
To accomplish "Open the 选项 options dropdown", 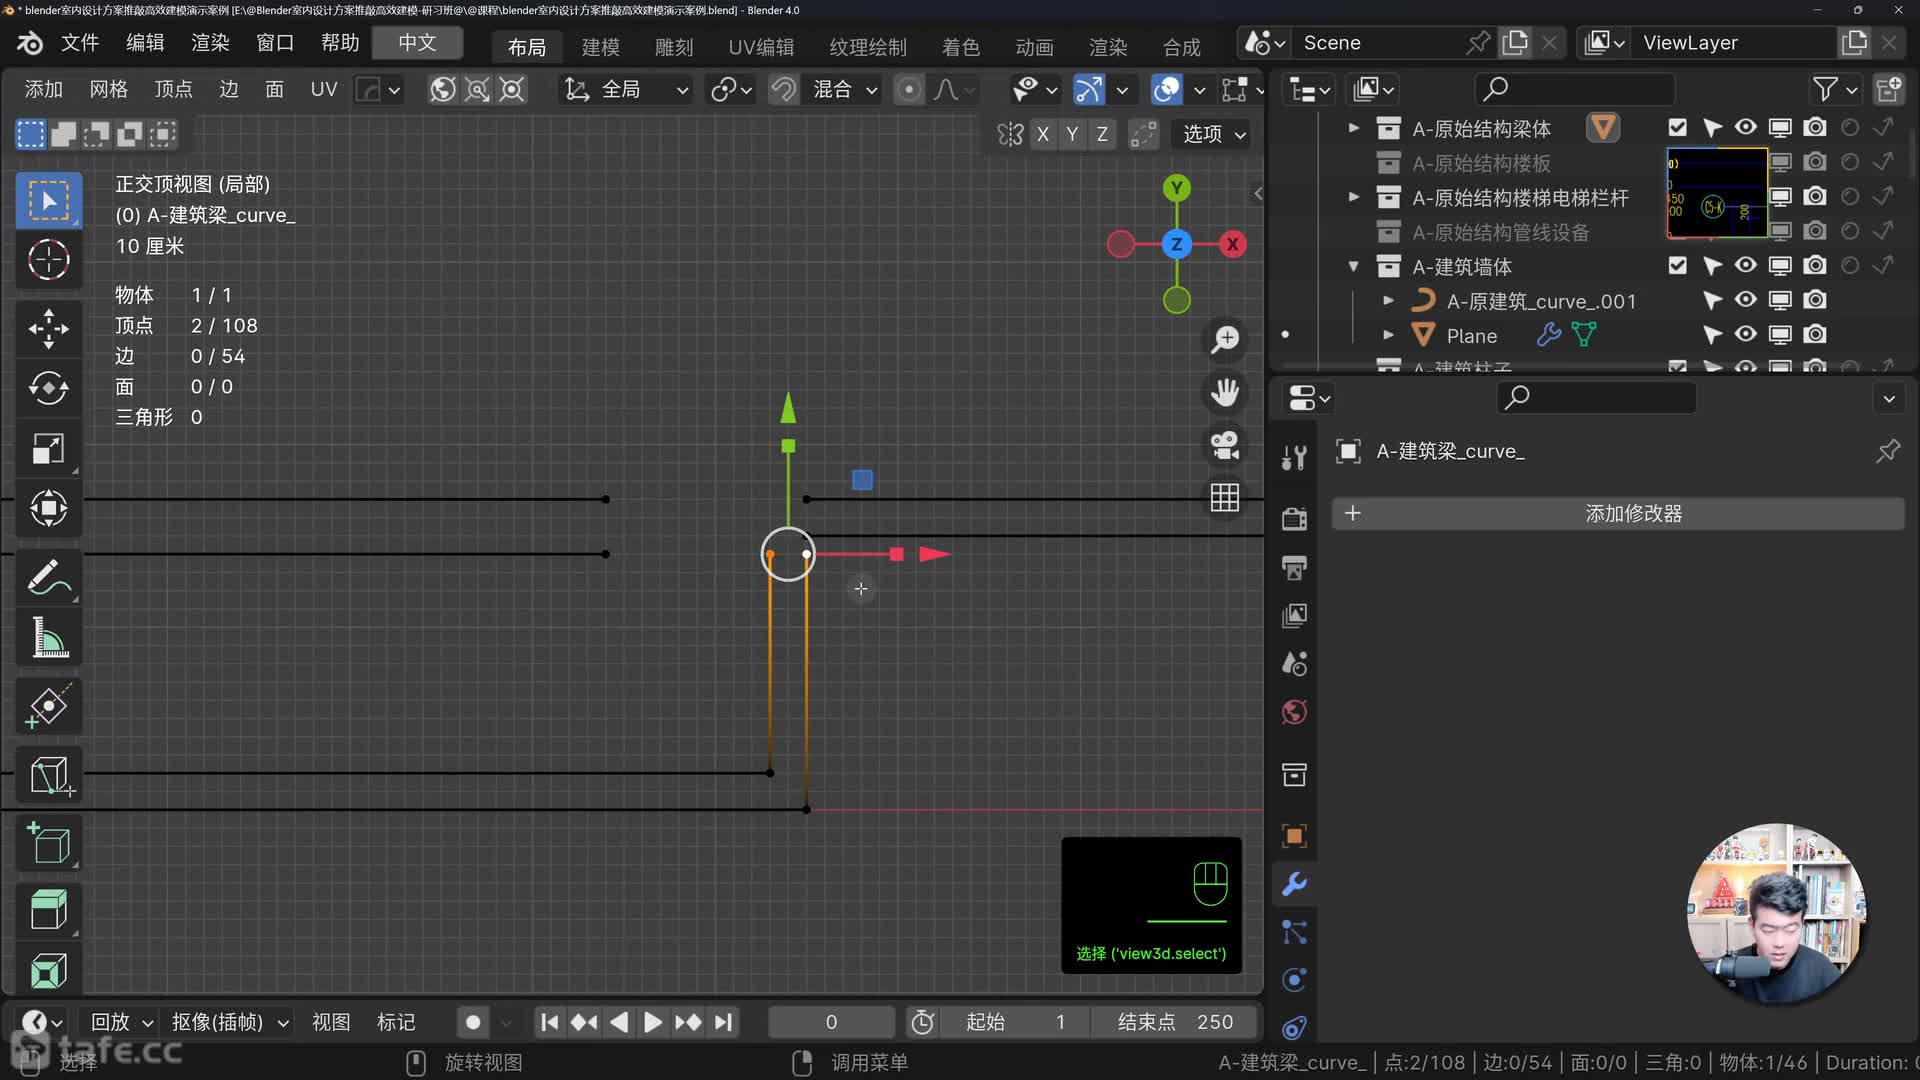I will pos(1214,134).
